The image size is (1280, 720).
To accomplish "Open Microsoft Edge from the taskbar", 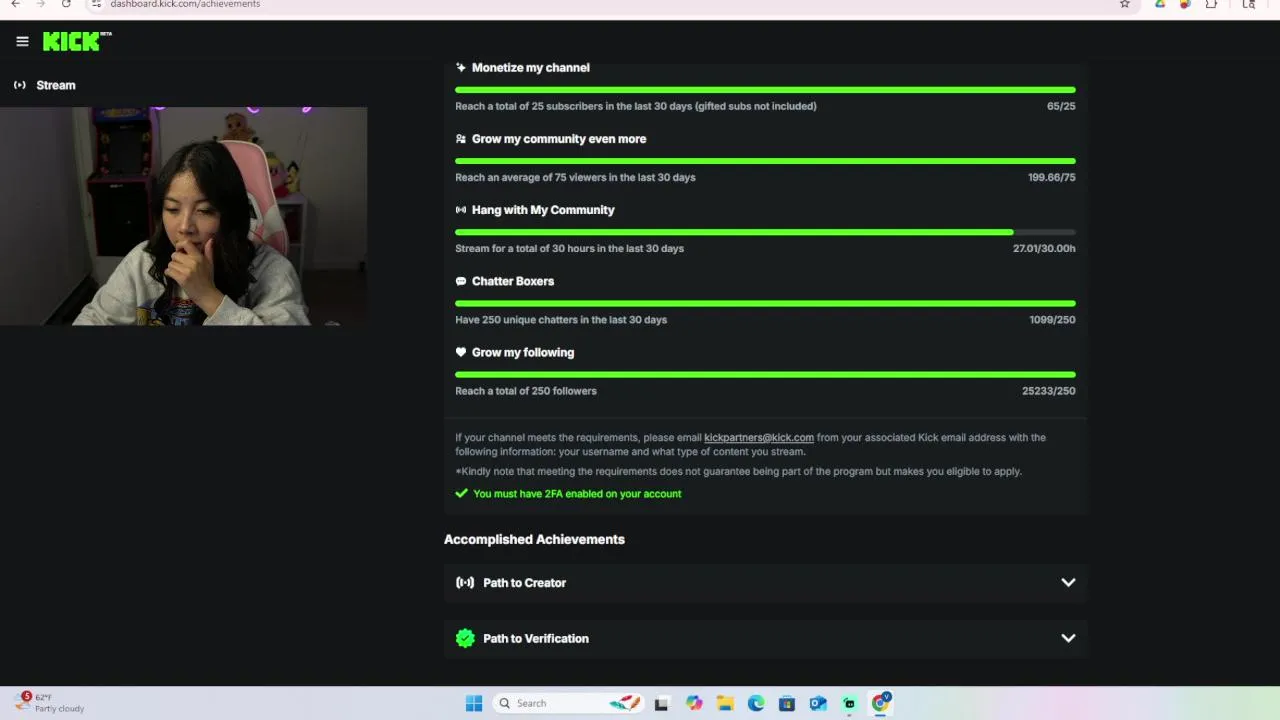I will (x=756, y=703).
